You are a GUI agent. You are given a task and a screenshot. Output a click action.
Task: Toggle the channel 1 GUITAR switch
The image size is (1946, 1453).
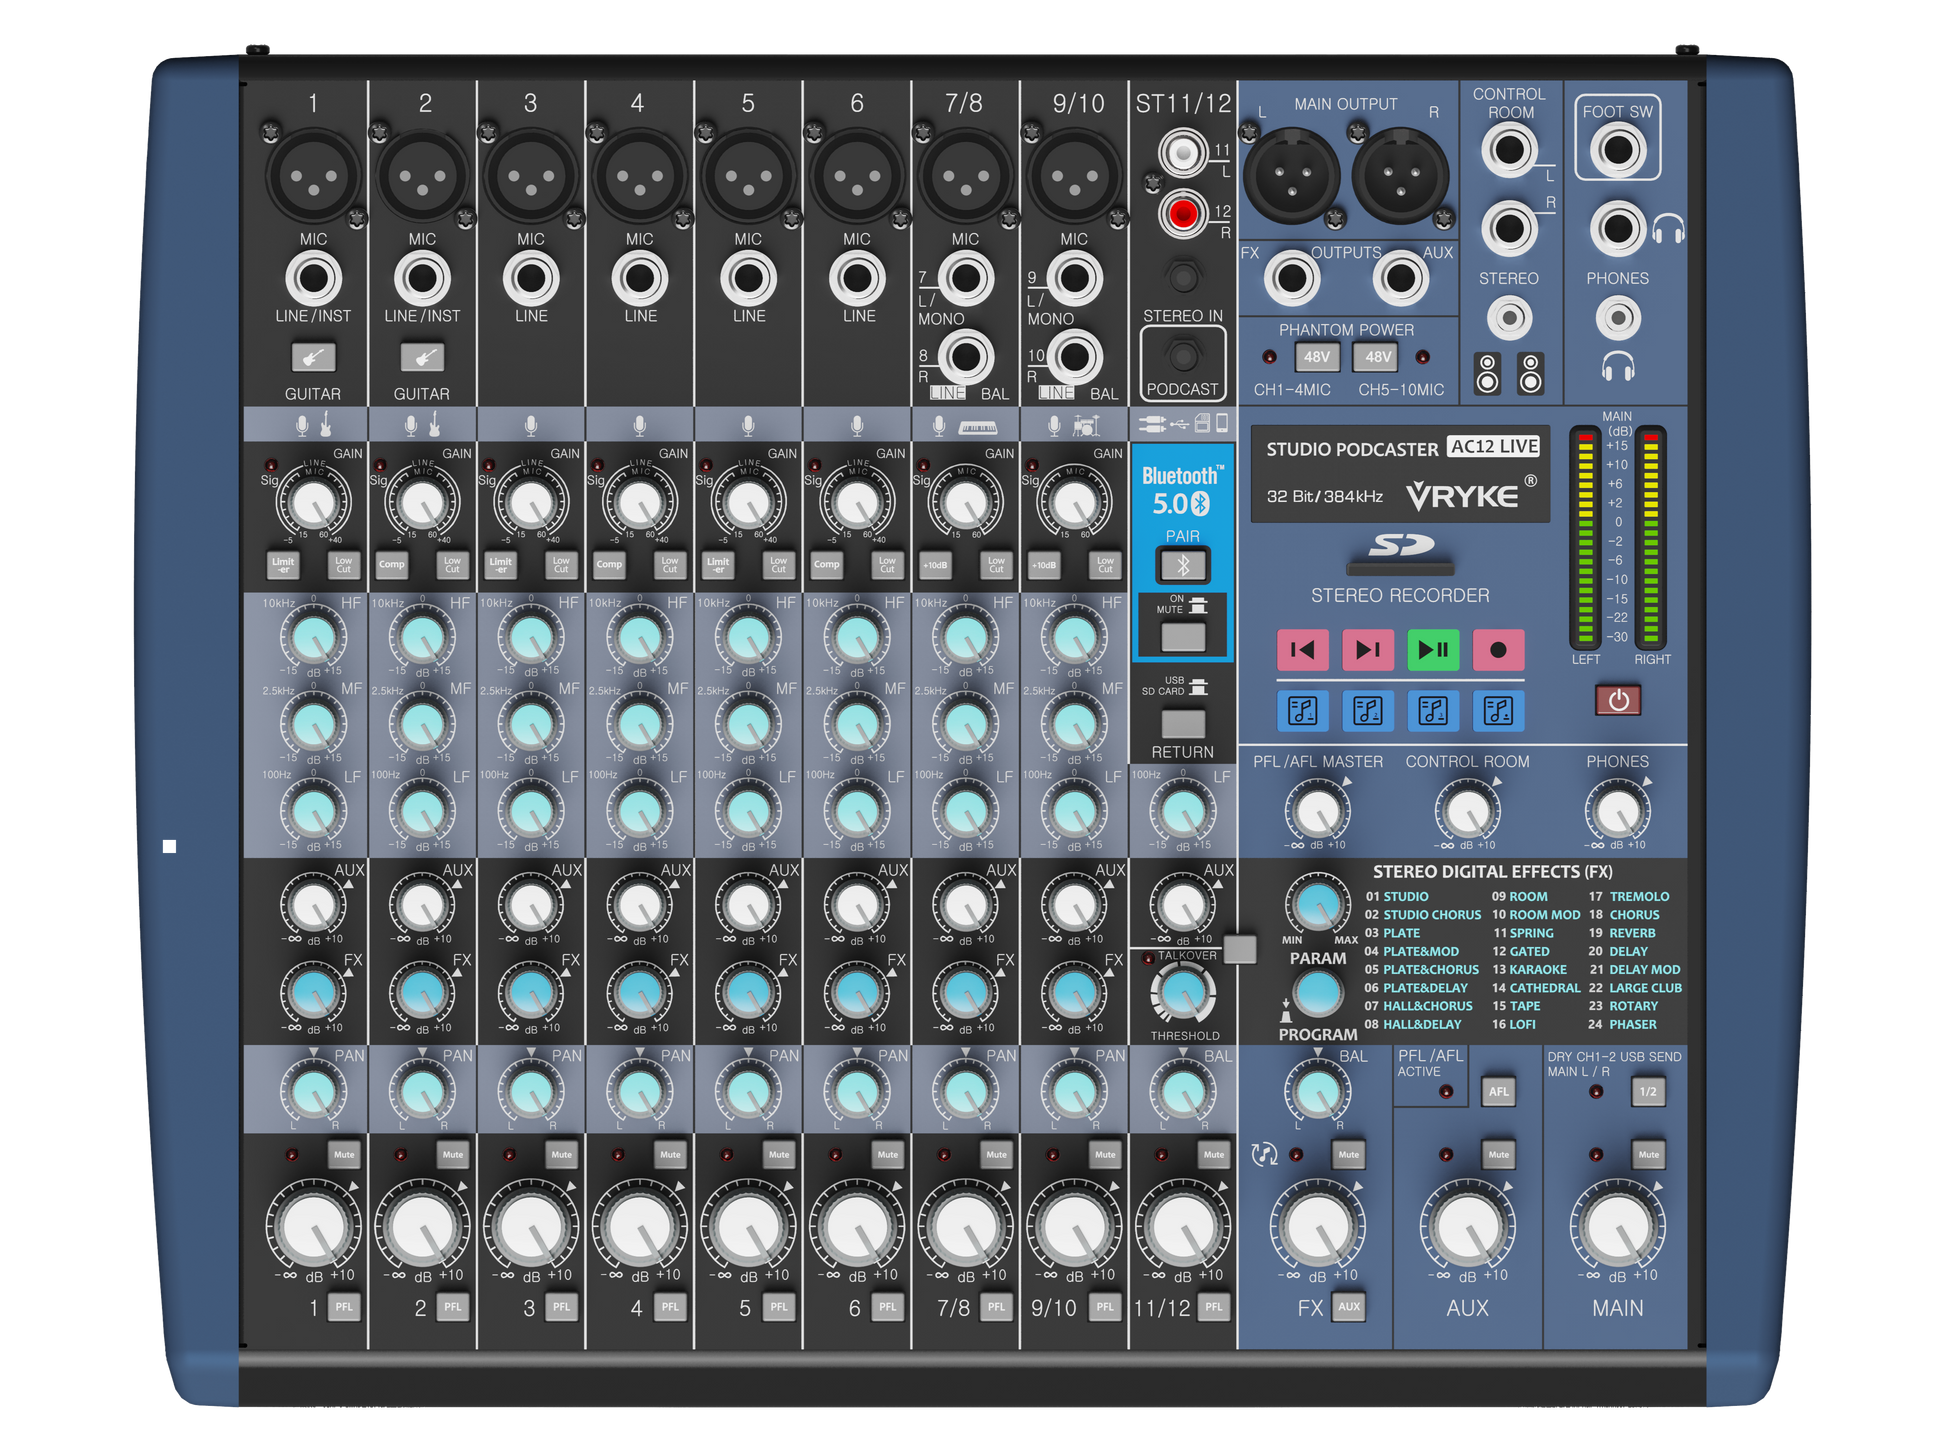pos(313,357)
